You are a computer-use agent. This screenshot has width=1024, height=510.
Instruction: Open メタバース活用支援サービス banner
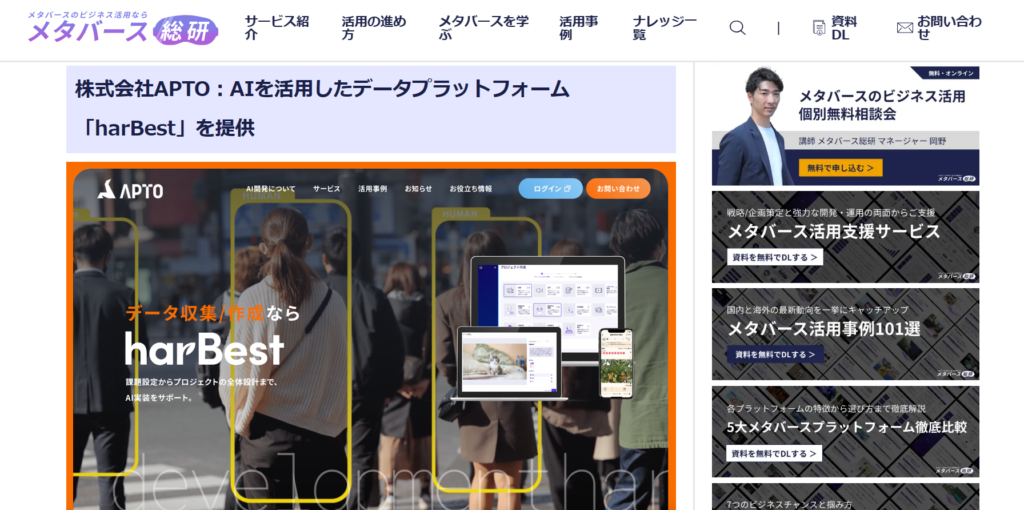pos(846,236)
